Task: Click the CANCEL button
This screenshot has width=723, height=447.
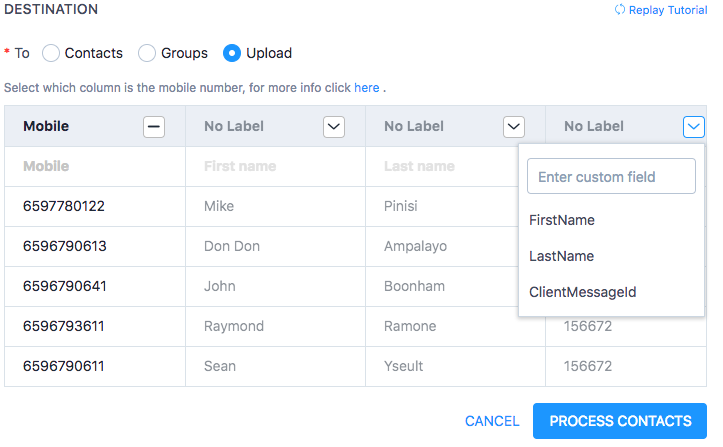Action: coord(492,421)
